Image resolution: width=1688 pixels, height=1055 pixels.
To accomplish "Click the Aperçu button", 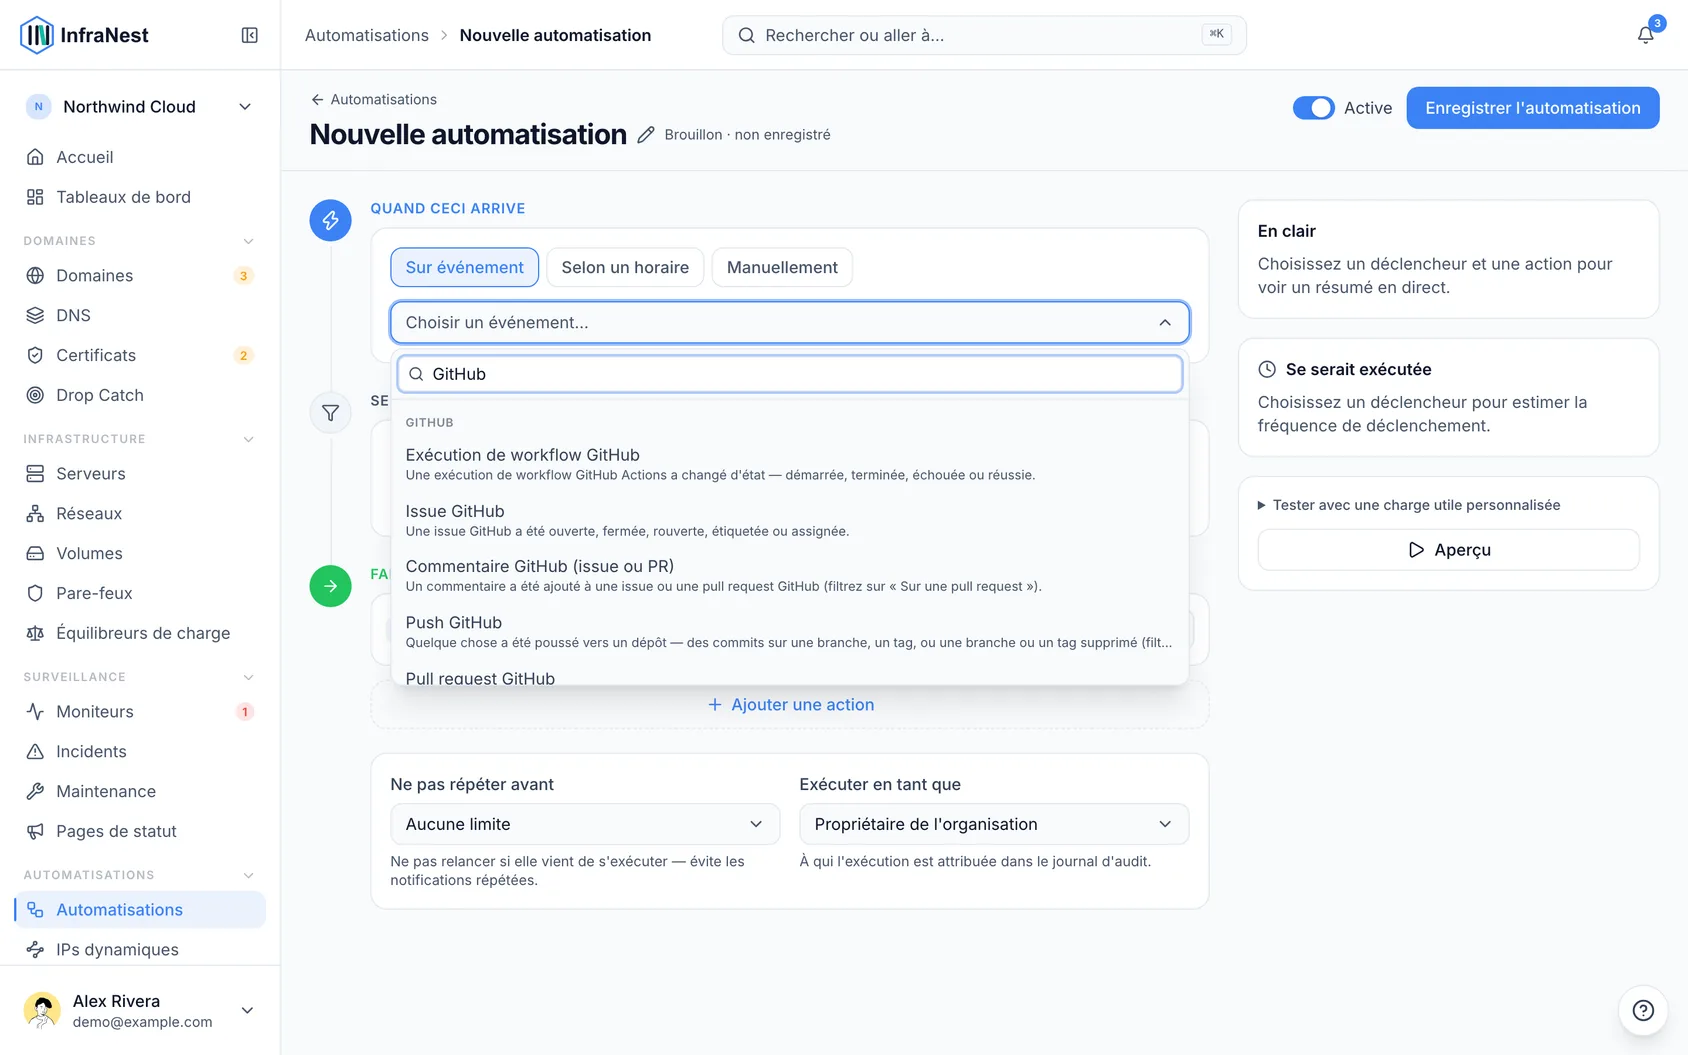I will [1449, 550].
